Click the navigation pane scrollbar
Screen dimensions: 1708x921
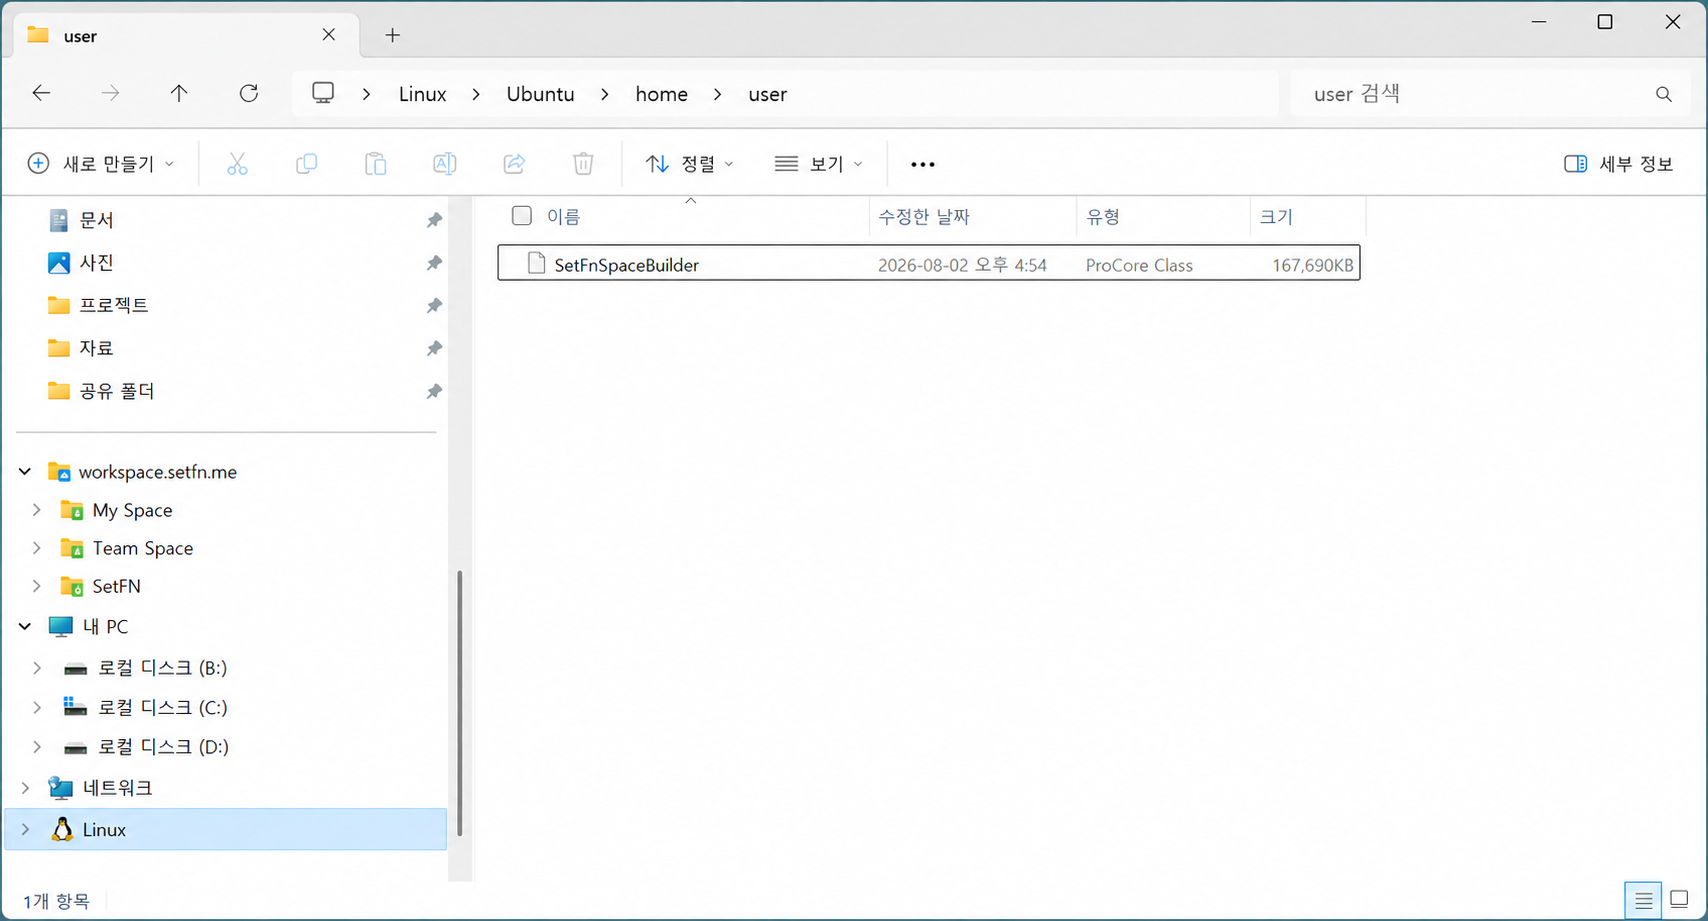click(459, 703)
